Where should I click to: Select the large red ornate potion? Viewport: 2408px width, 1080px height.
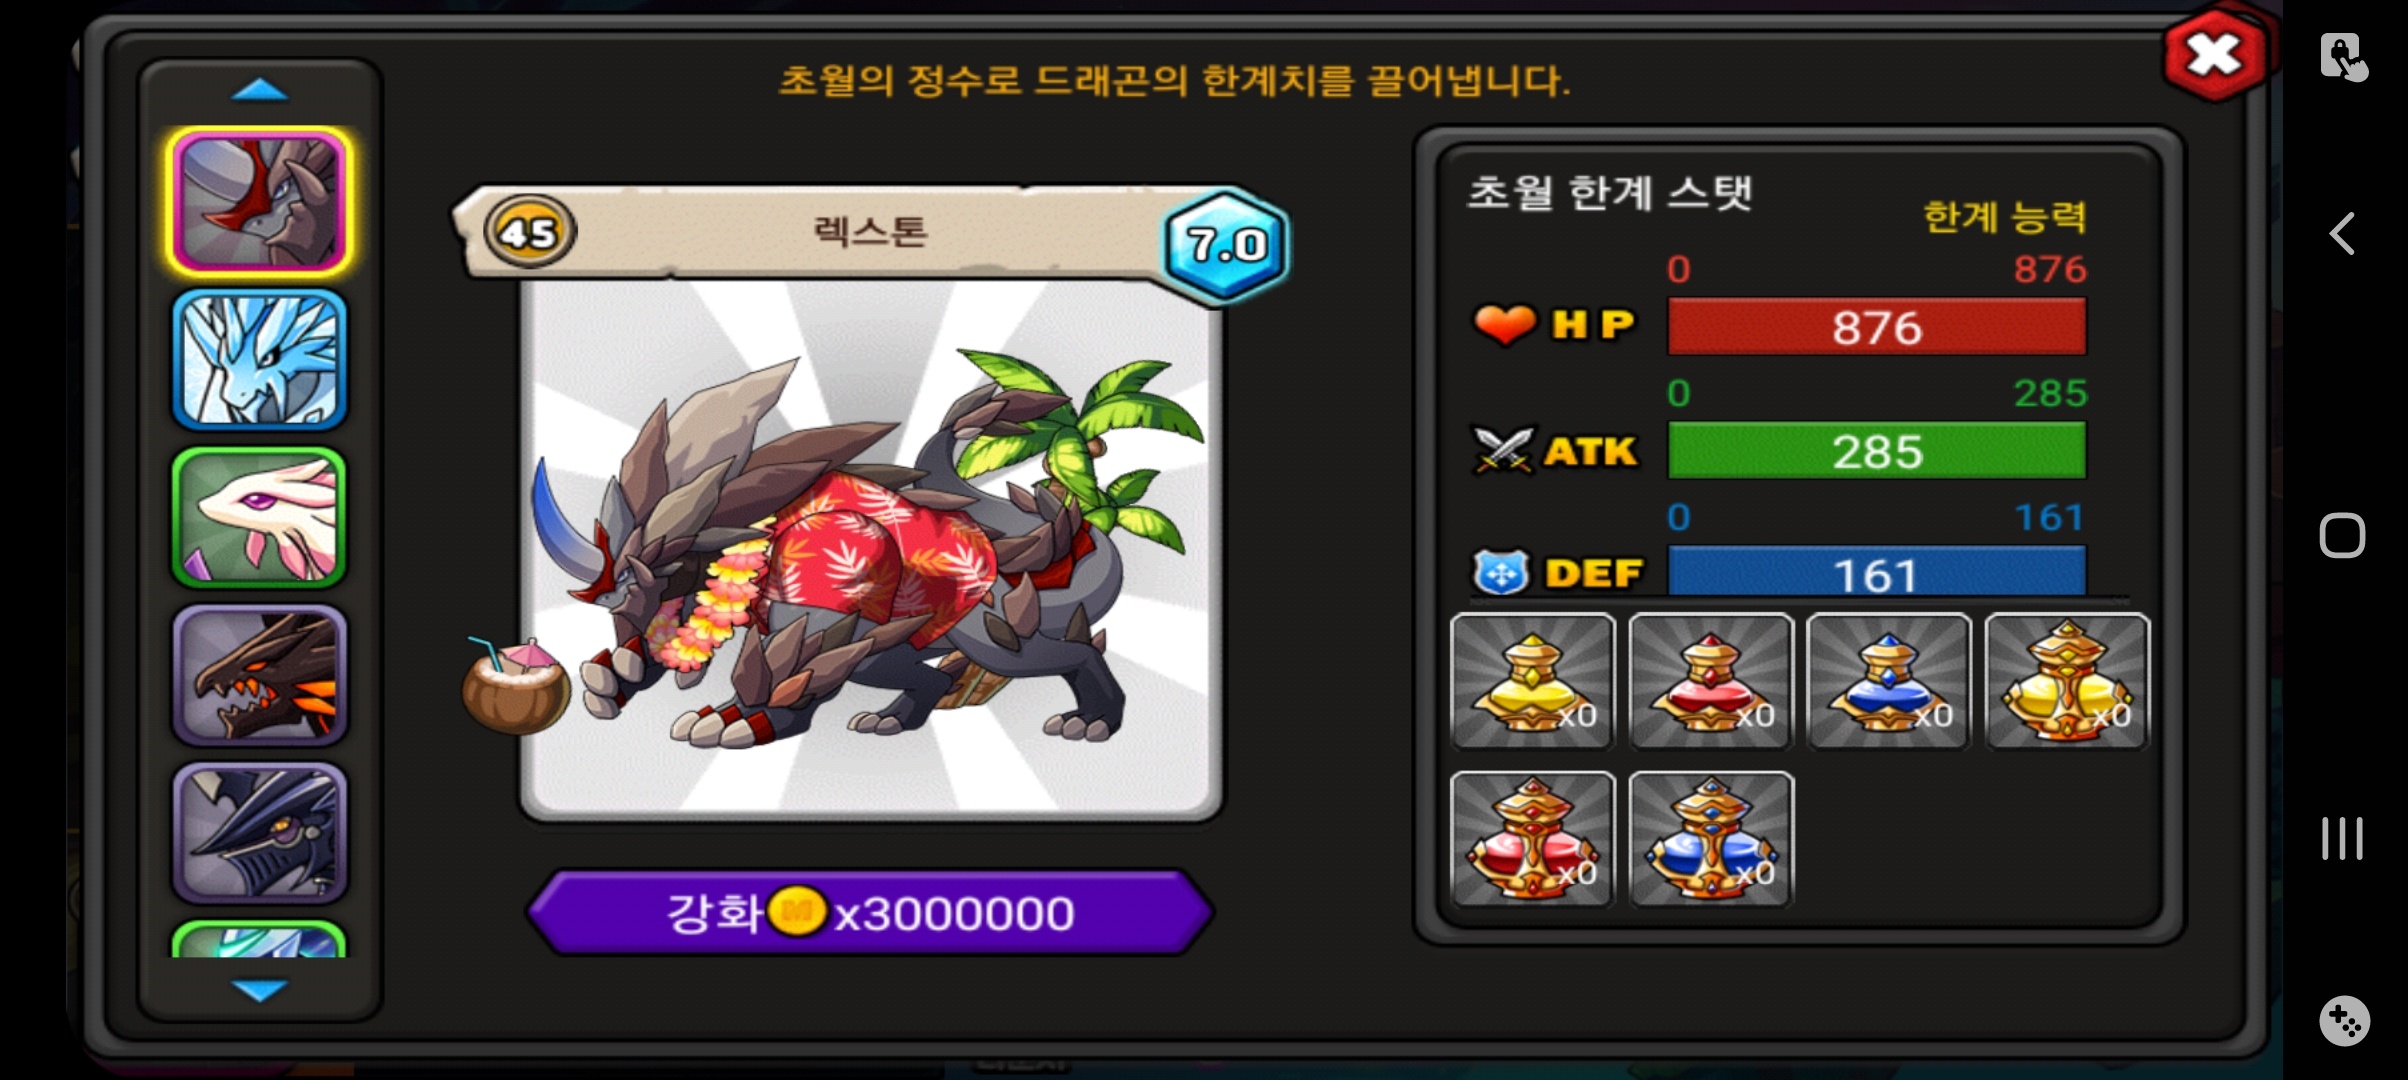1533,839
